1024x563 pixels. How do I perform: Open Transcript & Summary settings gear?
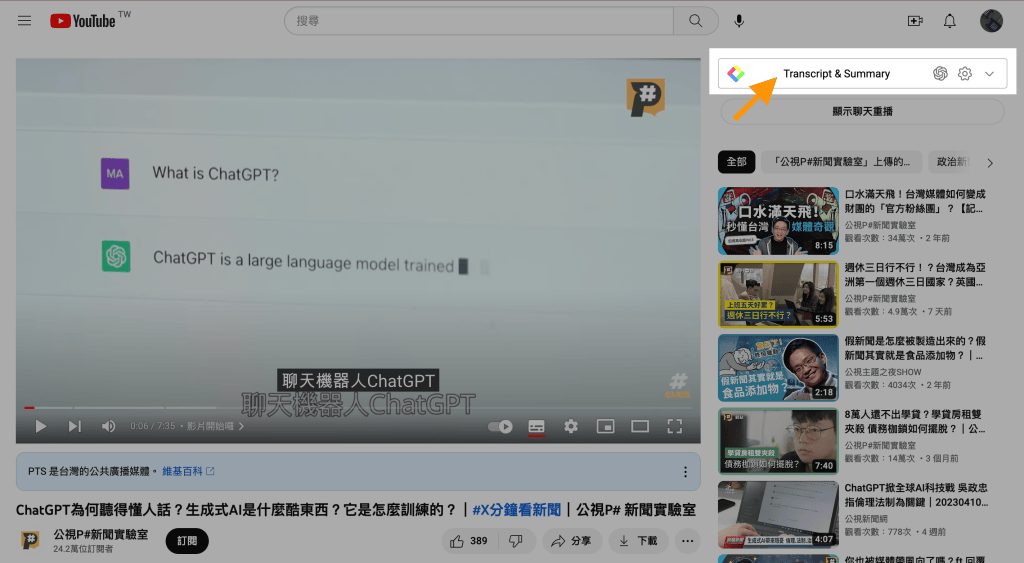tap(965, 74)
